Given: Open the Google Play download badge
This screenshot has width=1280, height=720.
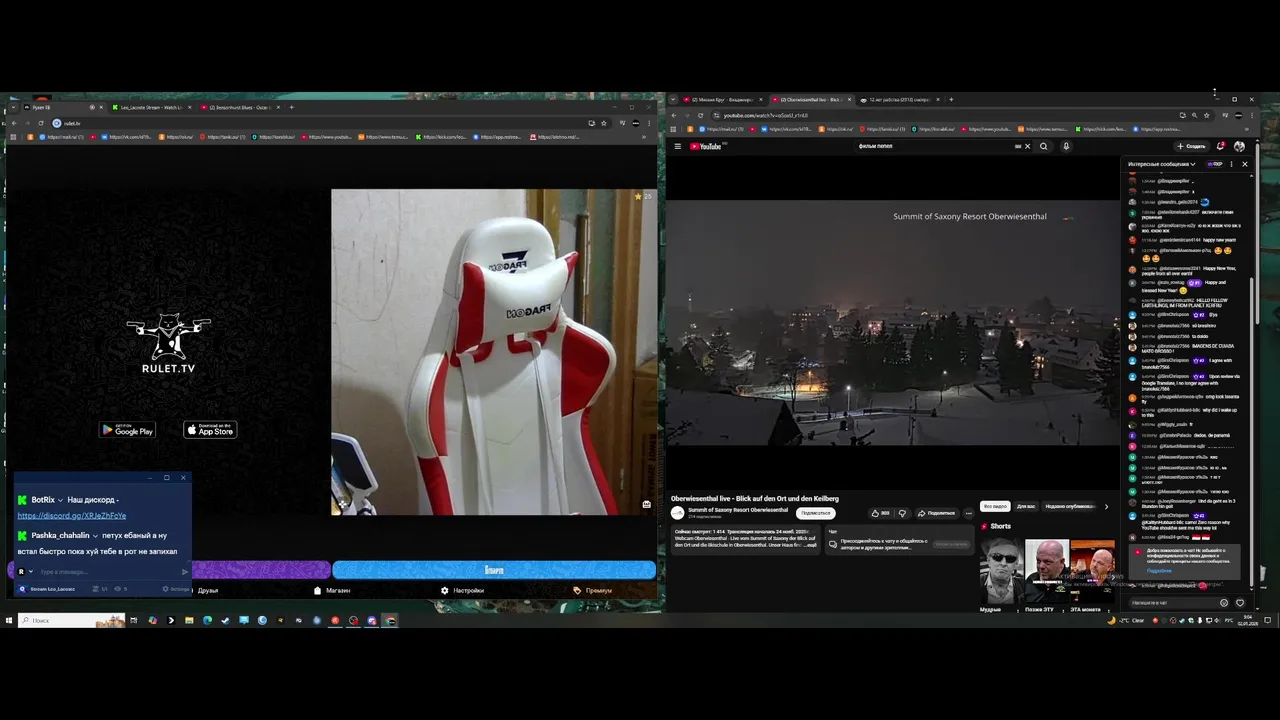Looking at the screenshot, I should [127, 430].
